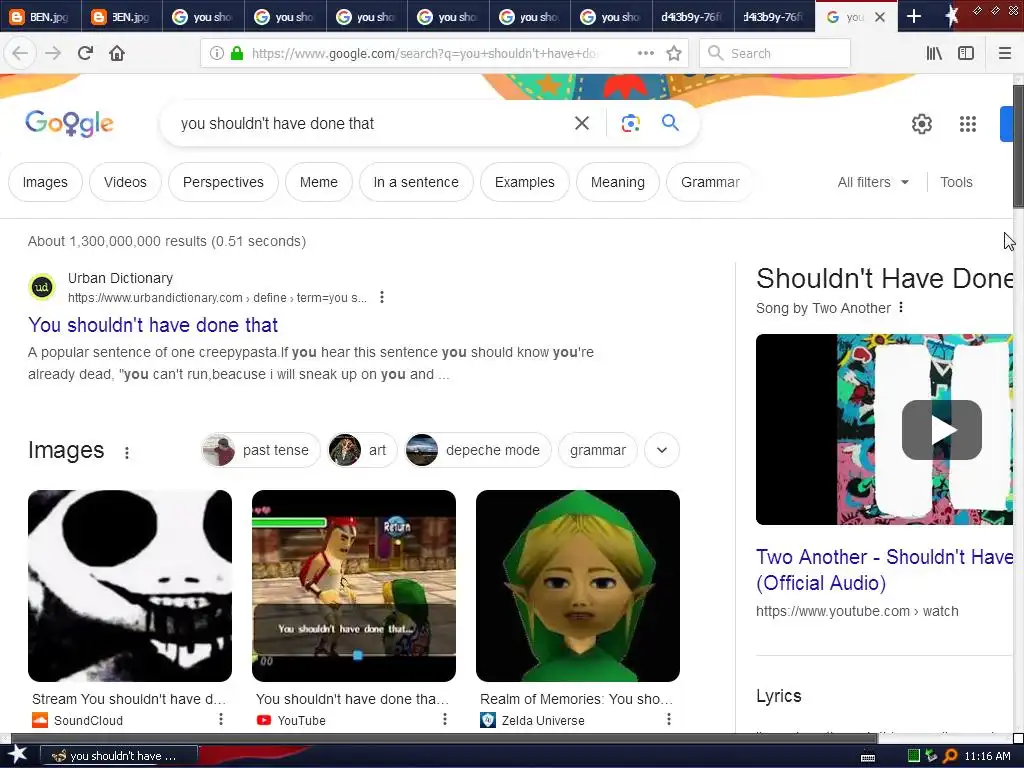The height and width of the screenshot is (768, 1024).
Task: Show site information via the info icon
Action: point(217,54)
